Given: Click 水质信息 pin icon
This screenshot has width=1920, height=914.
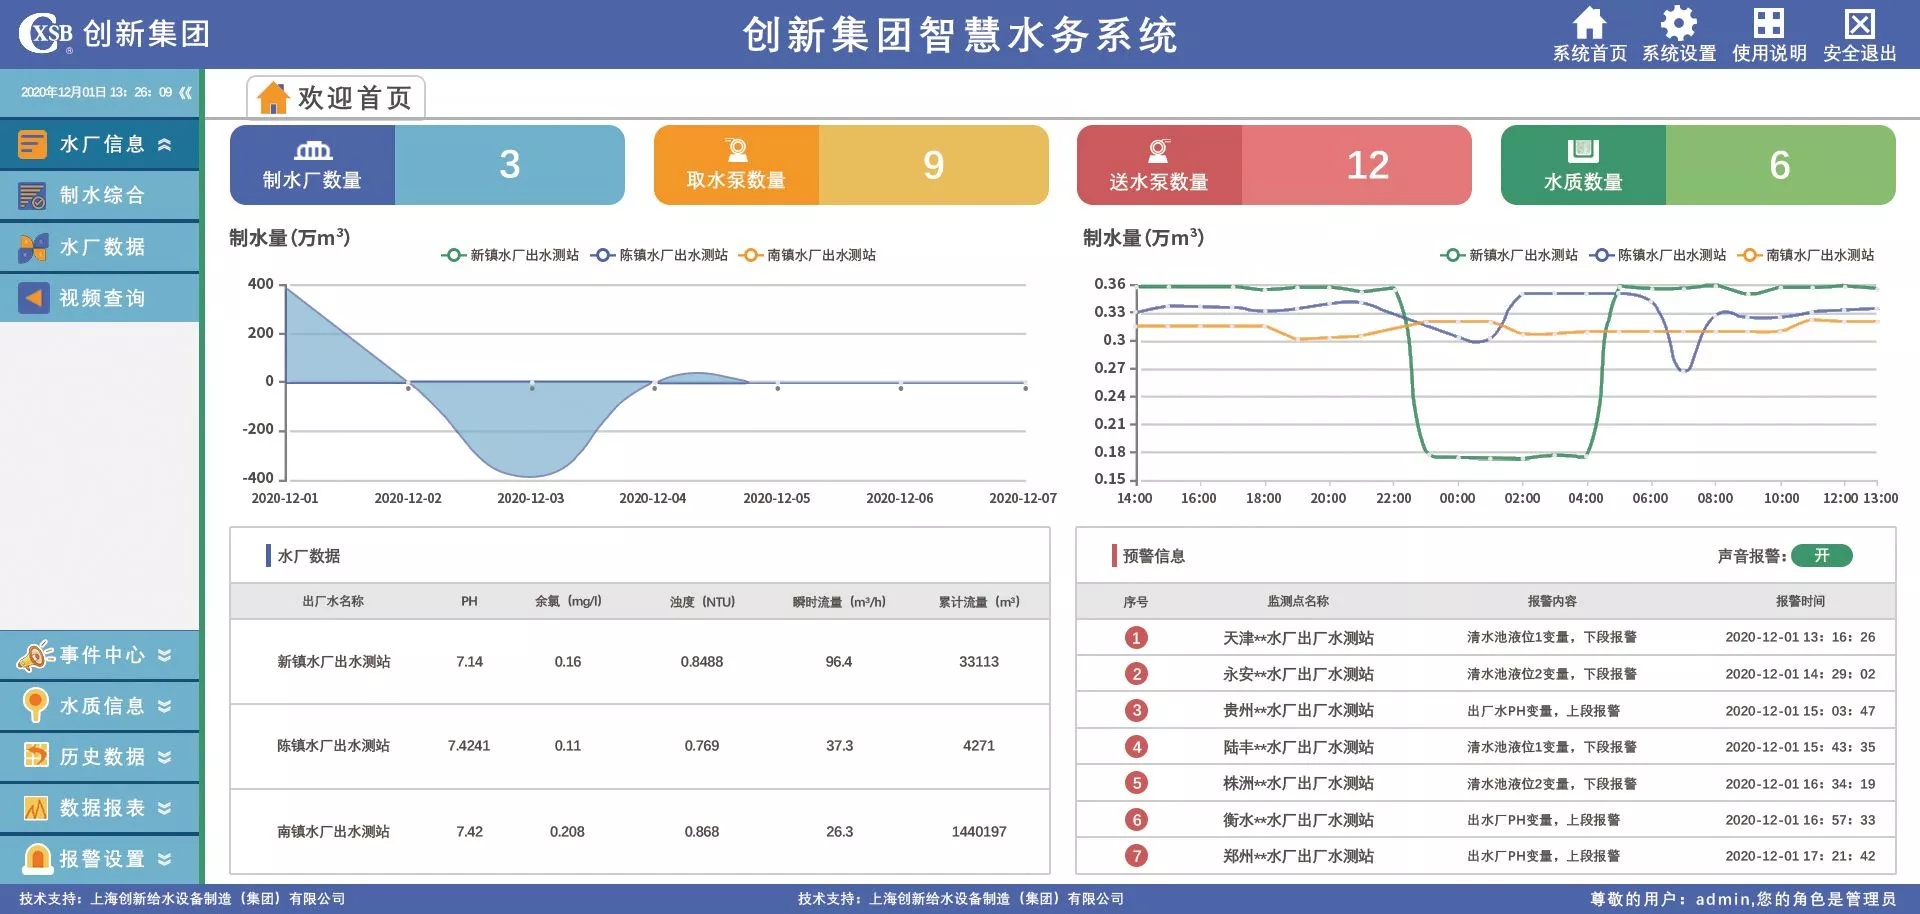Looking at the screenshot, I should 35,705.
